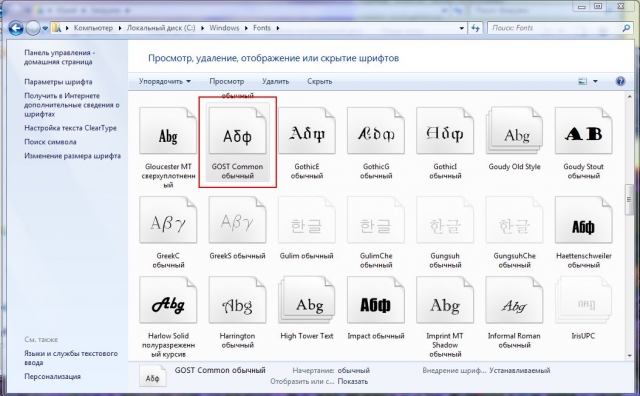
Task: Refresh the Fonts folder address
Action: point(475,28)
